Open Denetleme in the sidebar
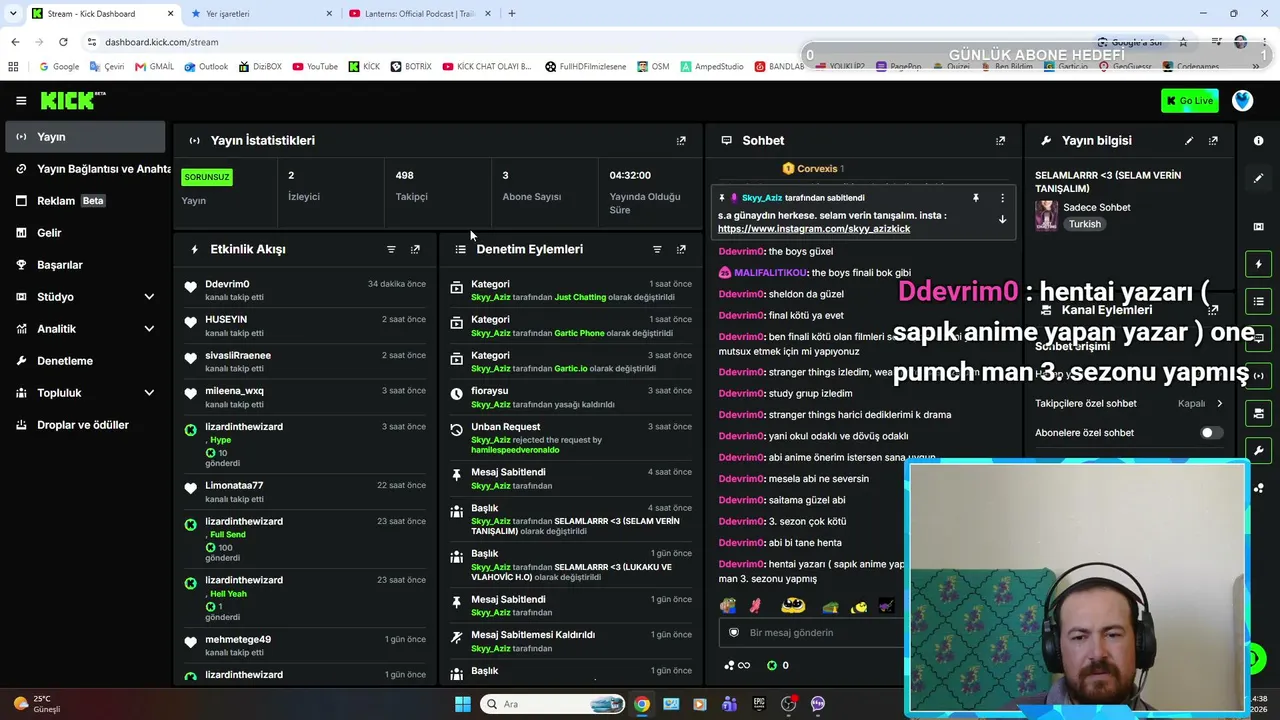Screen dimensions: 1280x720 pos(84,361)
